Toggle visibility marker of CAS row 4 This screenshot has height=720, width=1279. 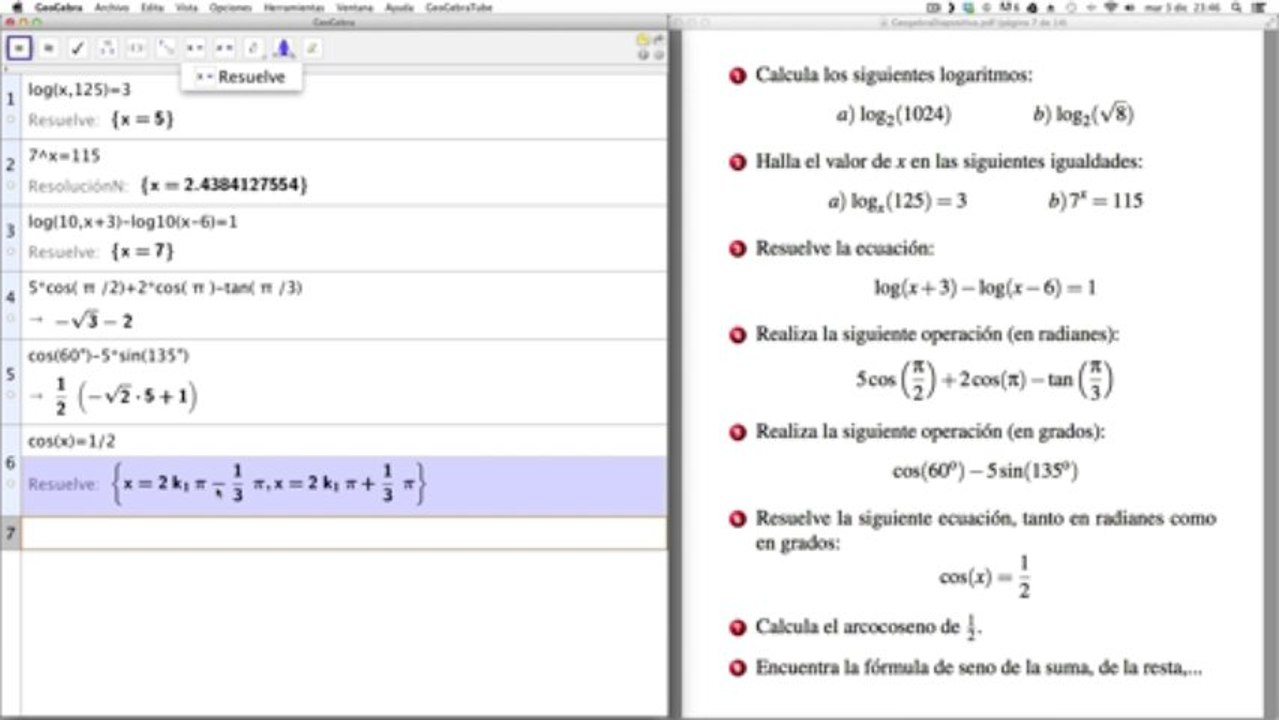tap(11, 318)
